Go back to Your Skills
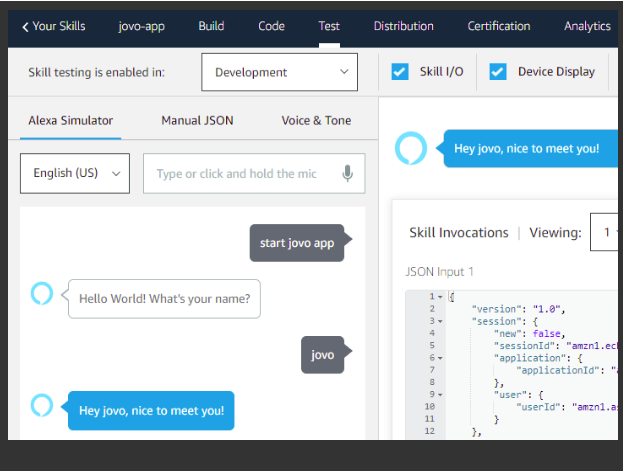Screen dimensions: 625x471 pos(53,26)
